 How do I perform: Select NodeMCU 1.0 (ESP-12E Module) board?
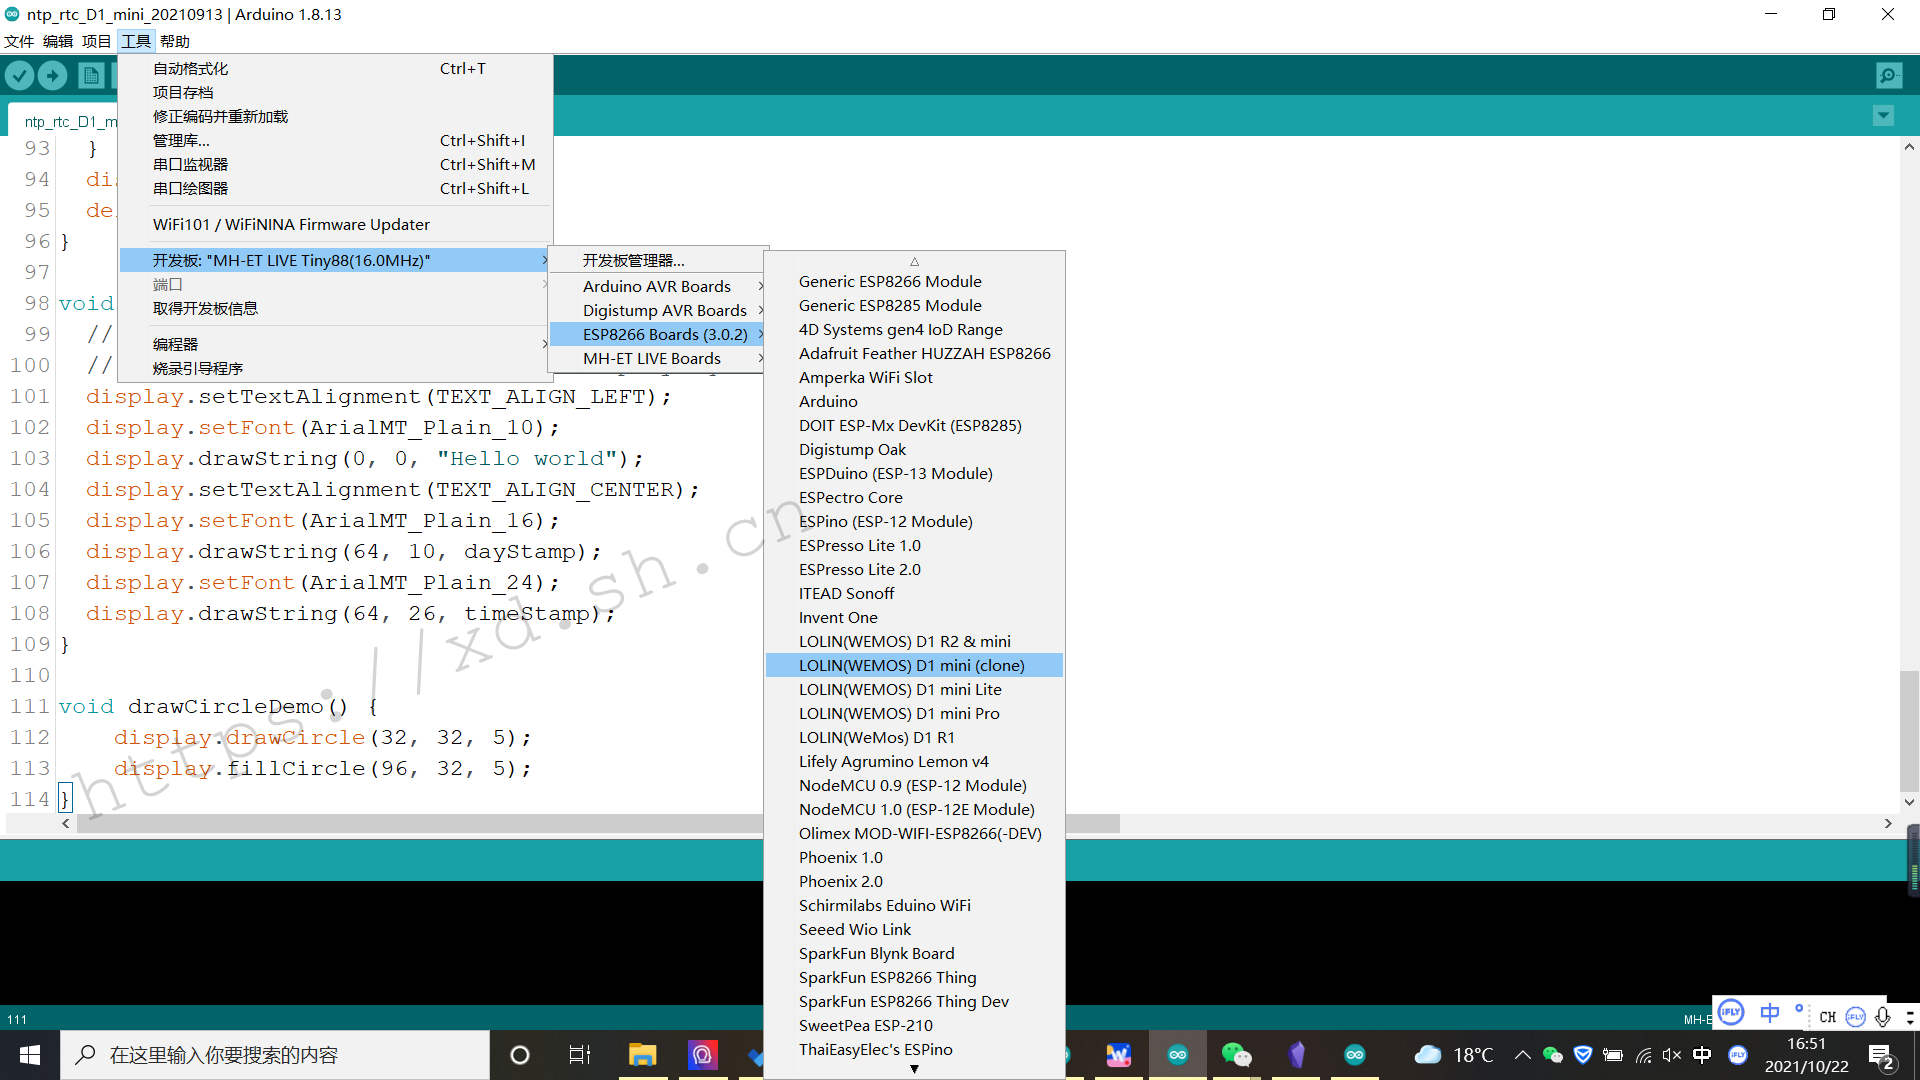916,809
